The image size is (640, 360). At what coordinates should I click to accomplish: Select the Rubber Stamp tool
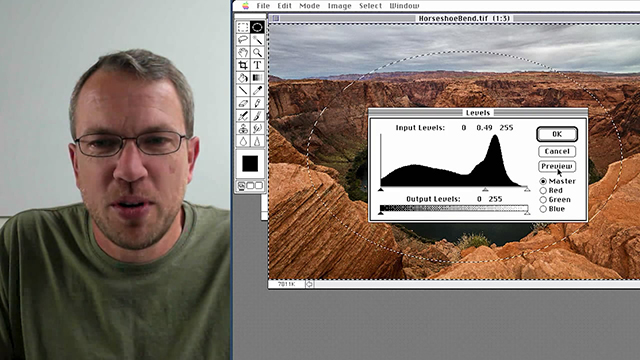(x=243, y=129)
